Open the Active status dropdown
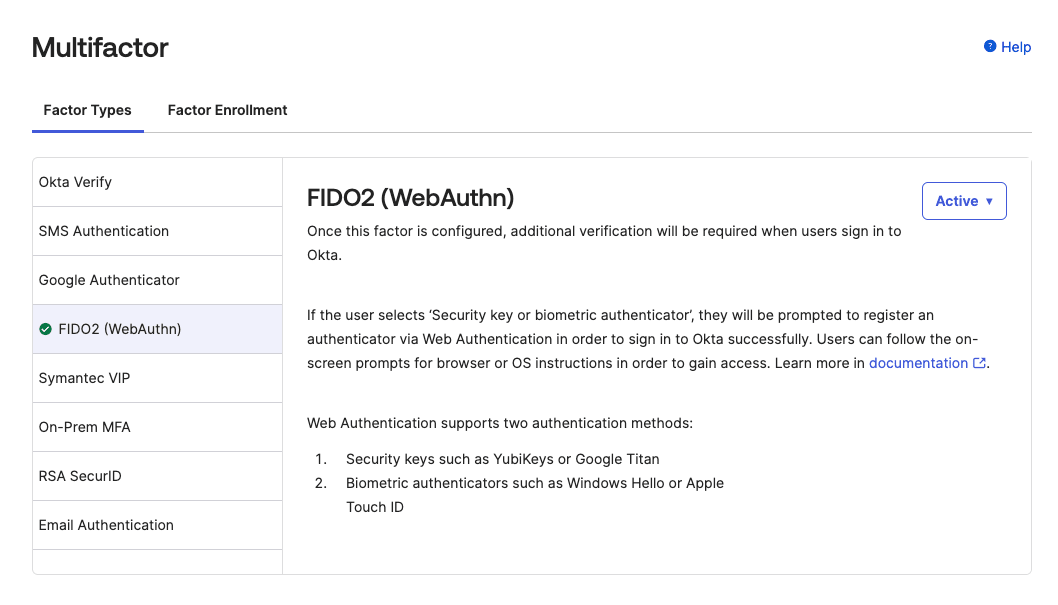This screenshot has width=1058, height=605. pos(964,201)
